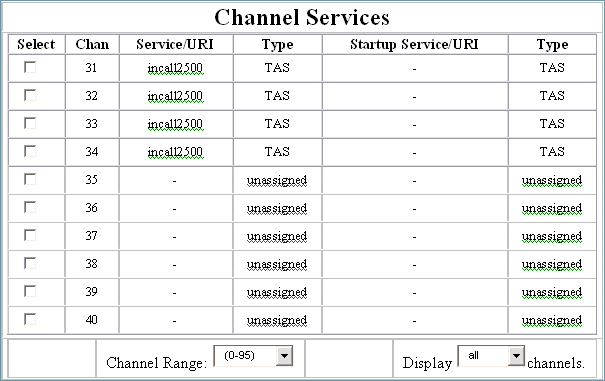605x381 pixels.
Task: Open the Channel Range (0-95) dropdown
Action: click(x=253, y=356)
